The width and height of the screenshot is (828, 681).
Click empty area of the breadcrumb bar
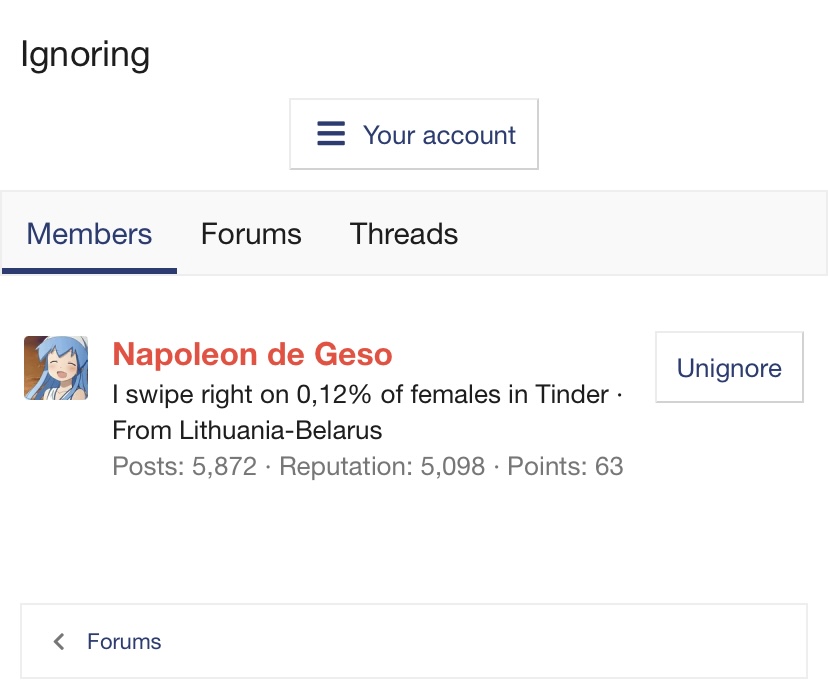click(480, 642)
